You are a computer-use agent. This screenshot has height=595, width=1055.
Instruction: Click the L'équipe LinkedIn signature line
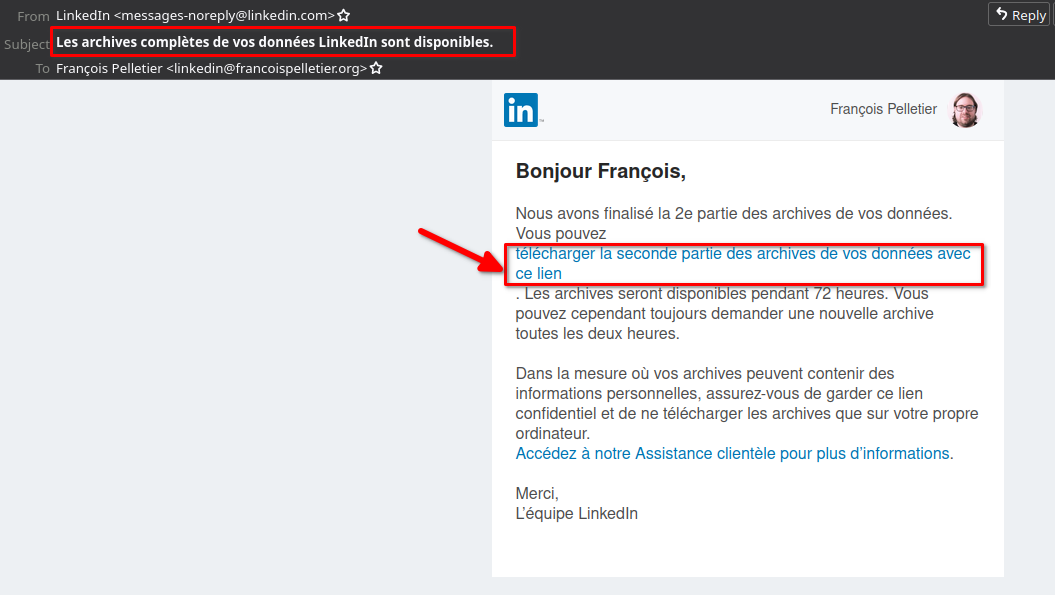click(x=577, y=514)
